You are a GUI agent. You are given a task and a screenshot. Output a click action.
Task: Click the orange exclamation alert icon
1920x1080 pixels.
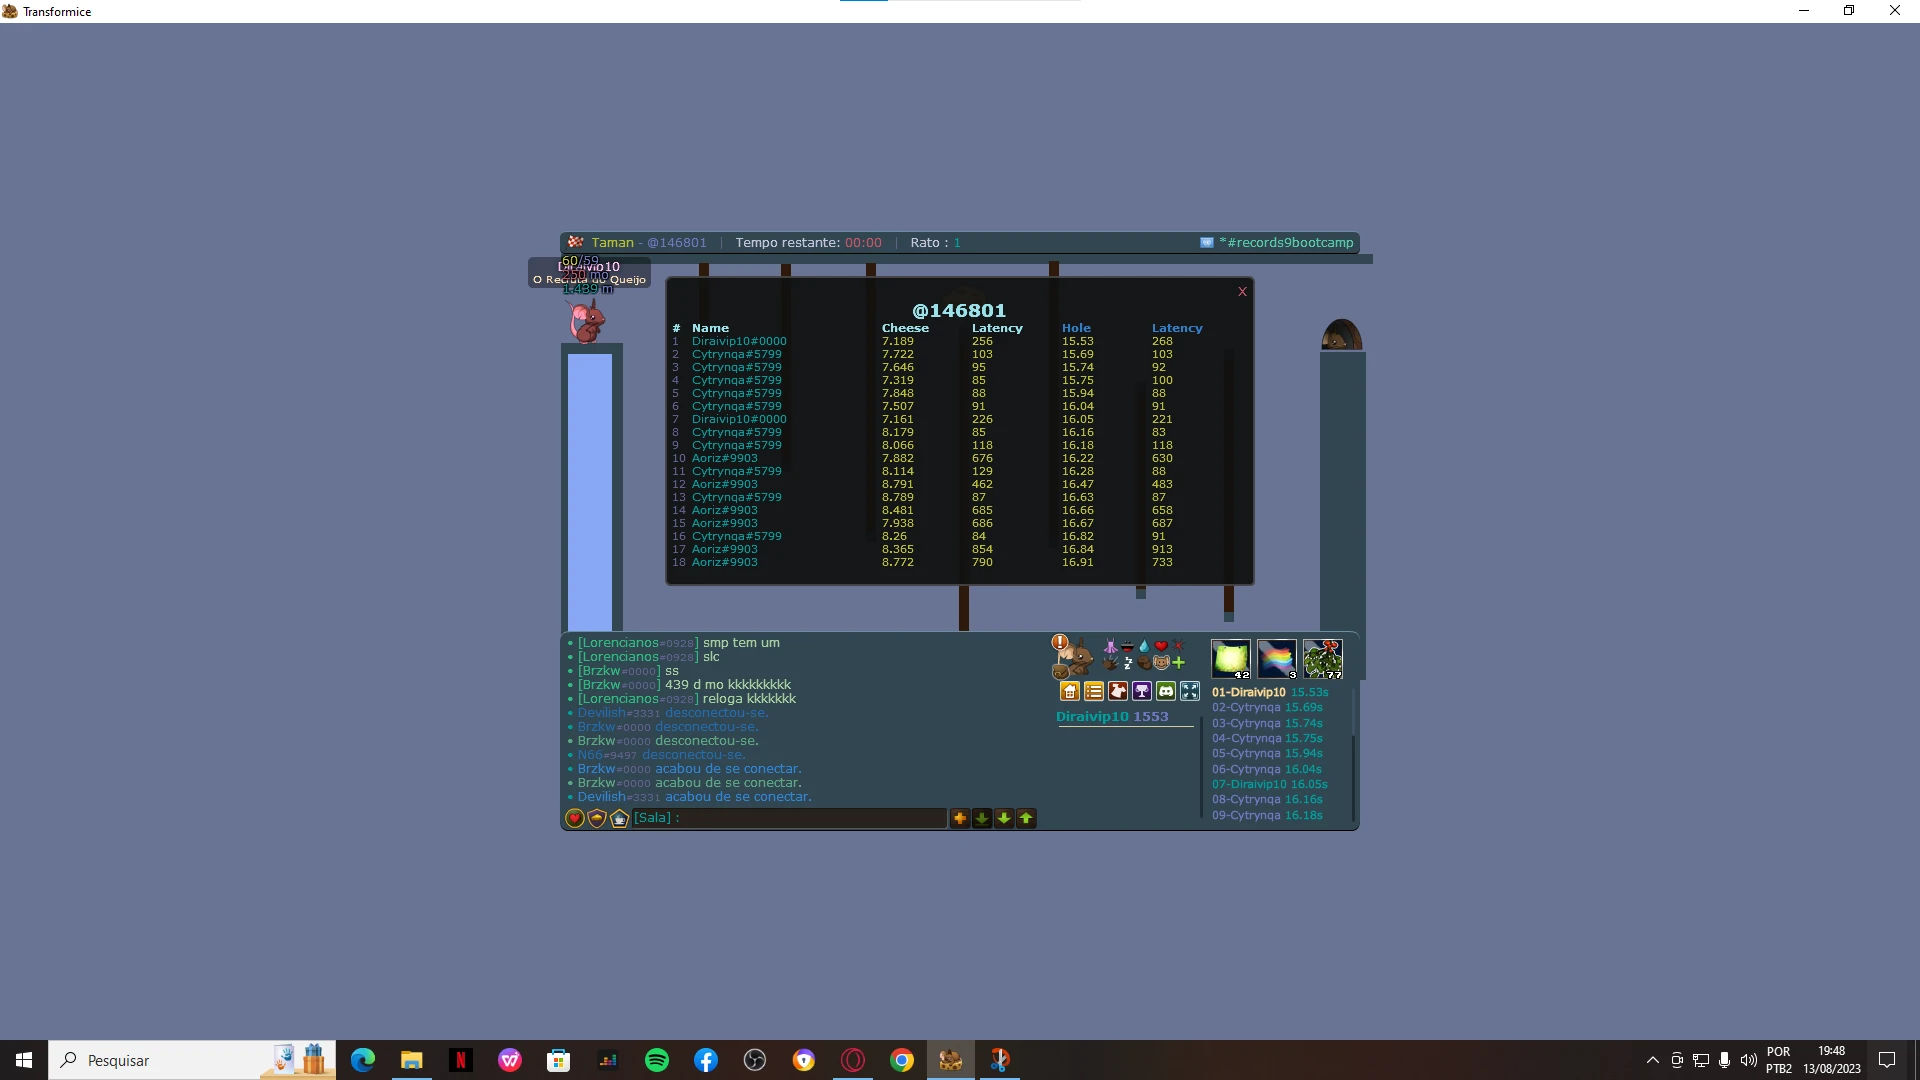click(1060, 642)
